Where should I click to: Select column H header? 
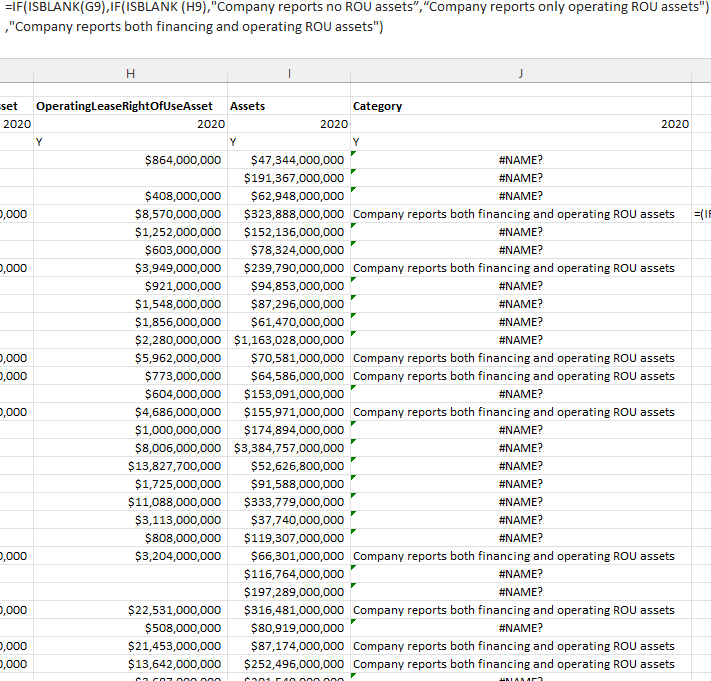131,73
